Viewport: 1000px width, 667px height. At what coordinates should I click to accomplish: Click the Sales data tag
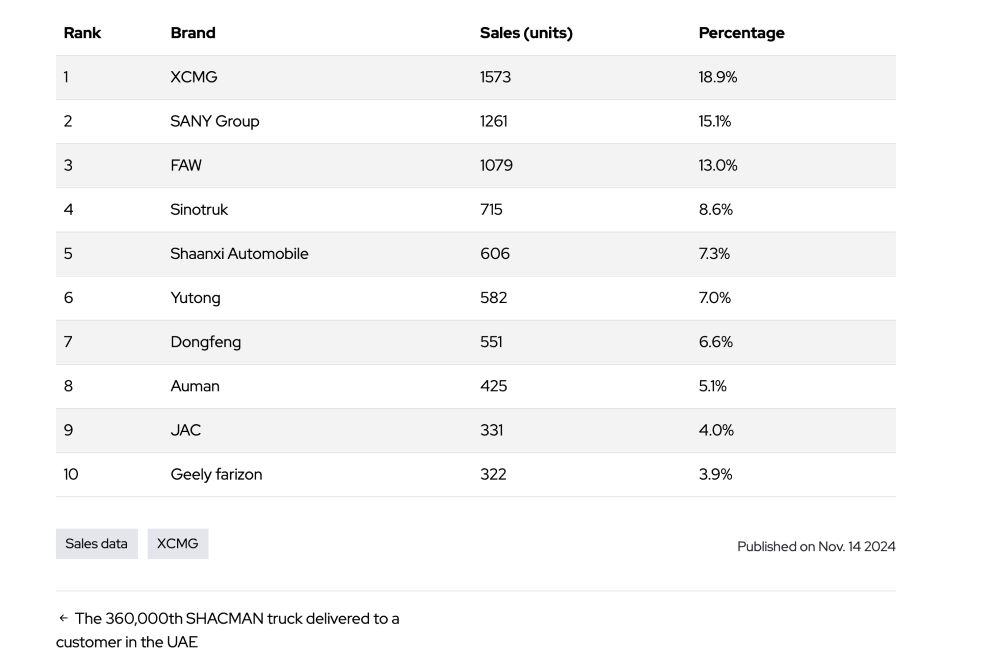[97, 544]
